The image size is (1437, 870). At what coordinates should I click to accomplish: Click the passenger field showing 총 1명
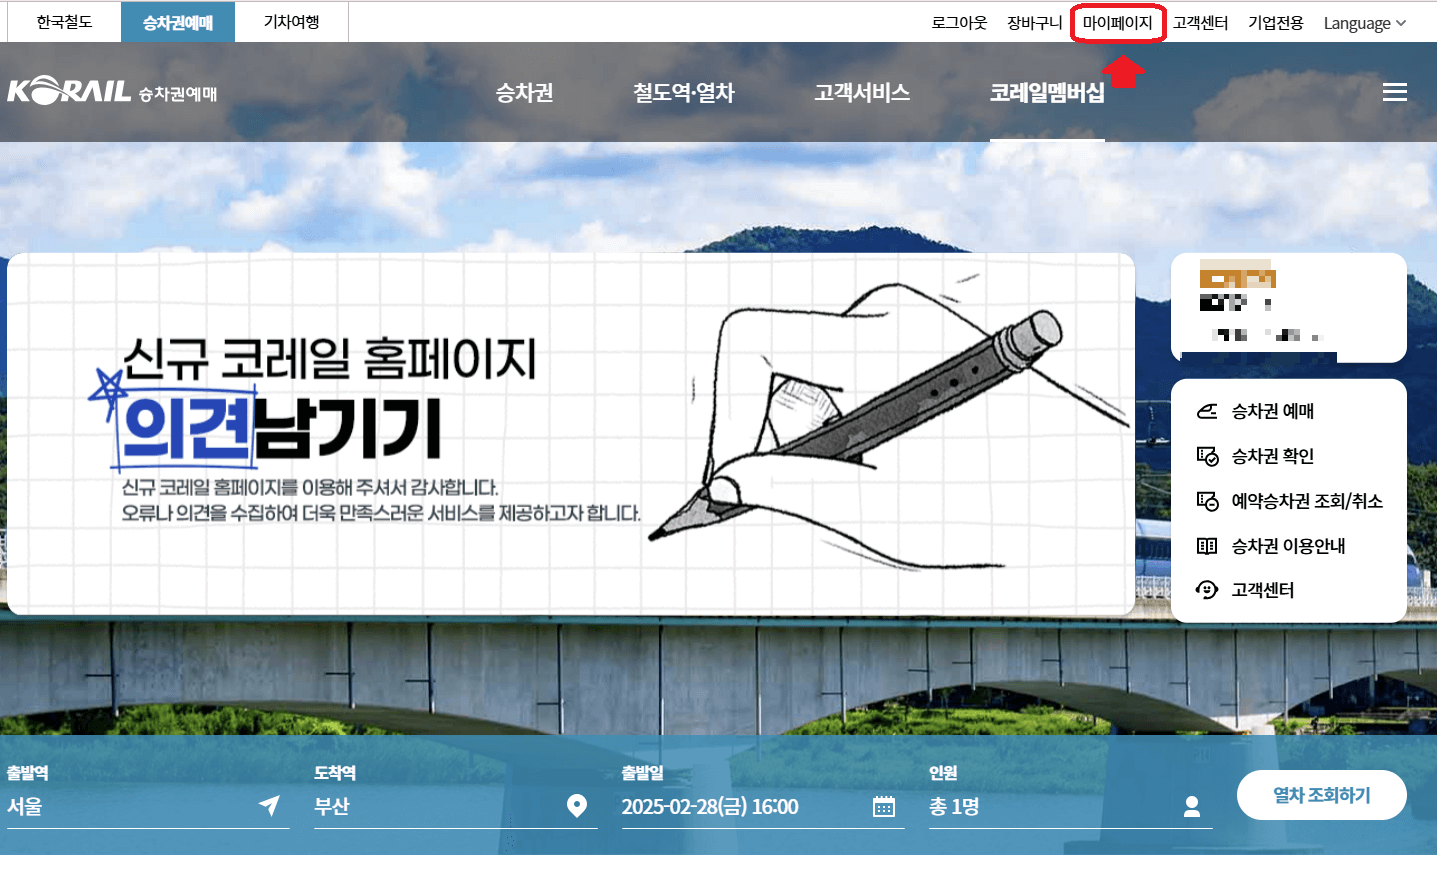pyautogui.click(x=1070, y=807)
